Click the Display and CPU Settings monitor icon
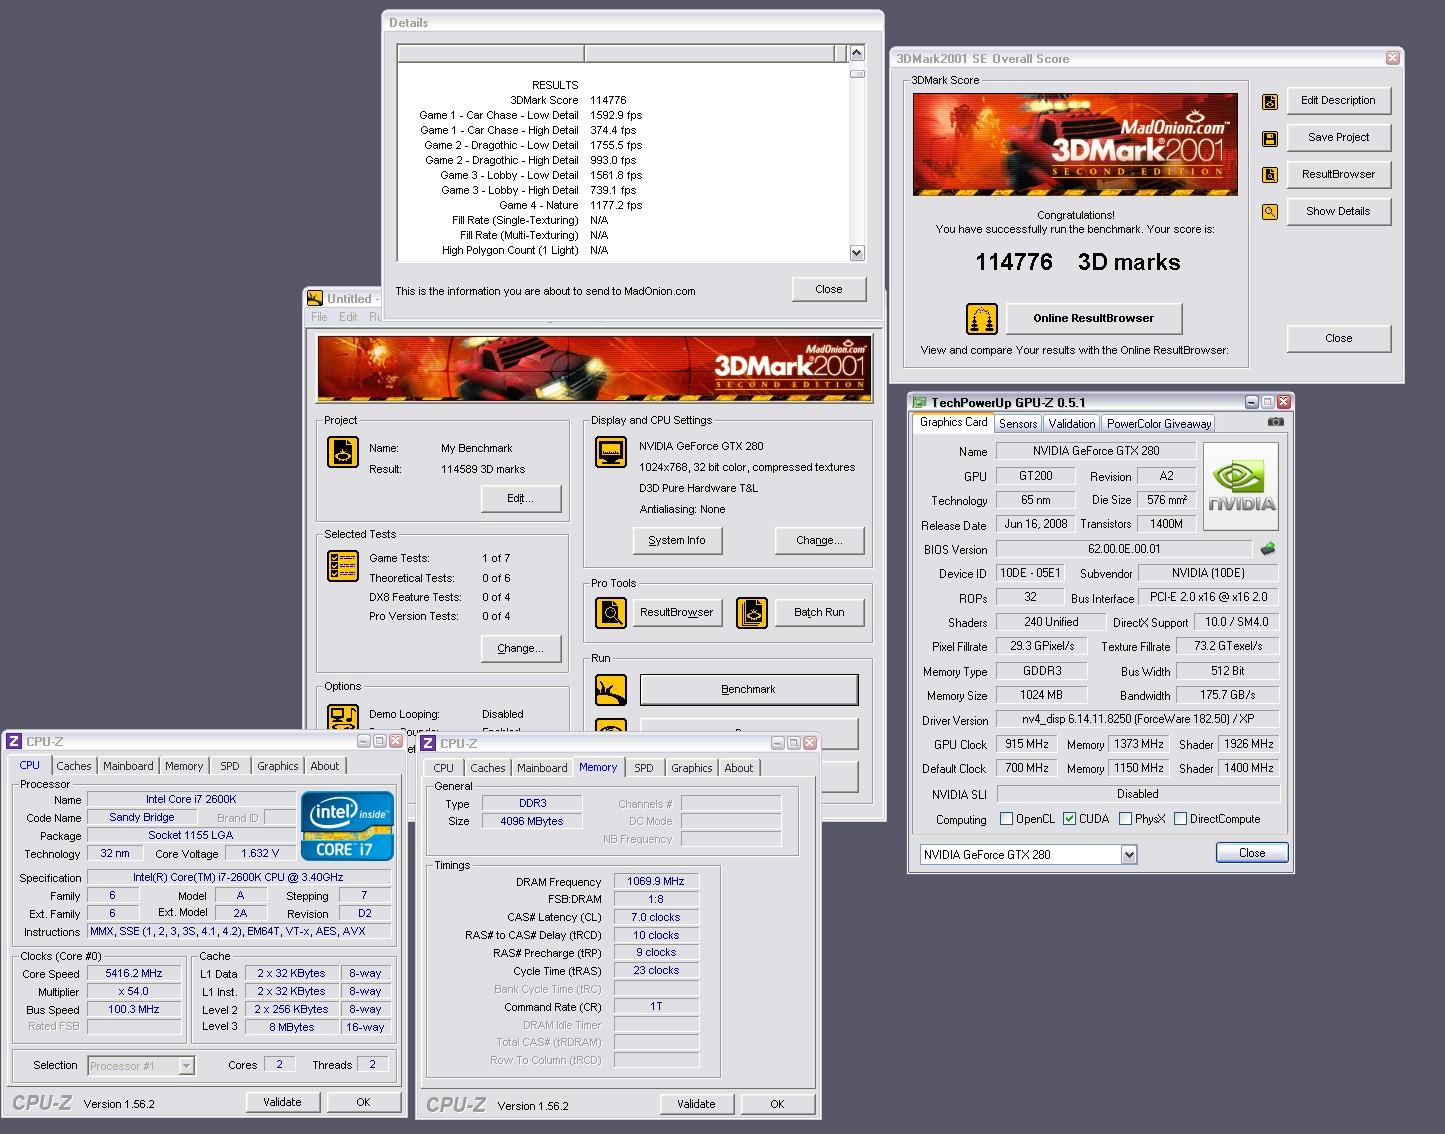The width and height of the screenshot is (1445, 1134). (x=611, y=452)
